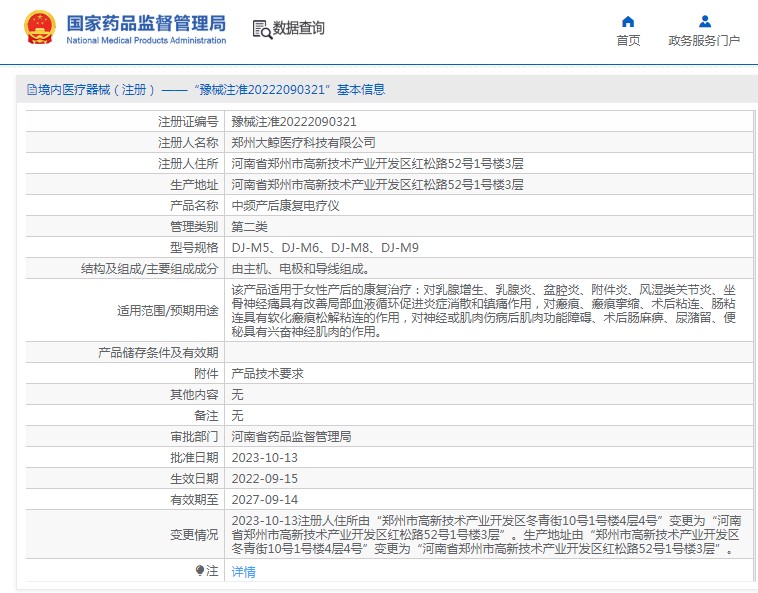Click the 生产地址 address value

pyautogui.click(x=378, y=185)
